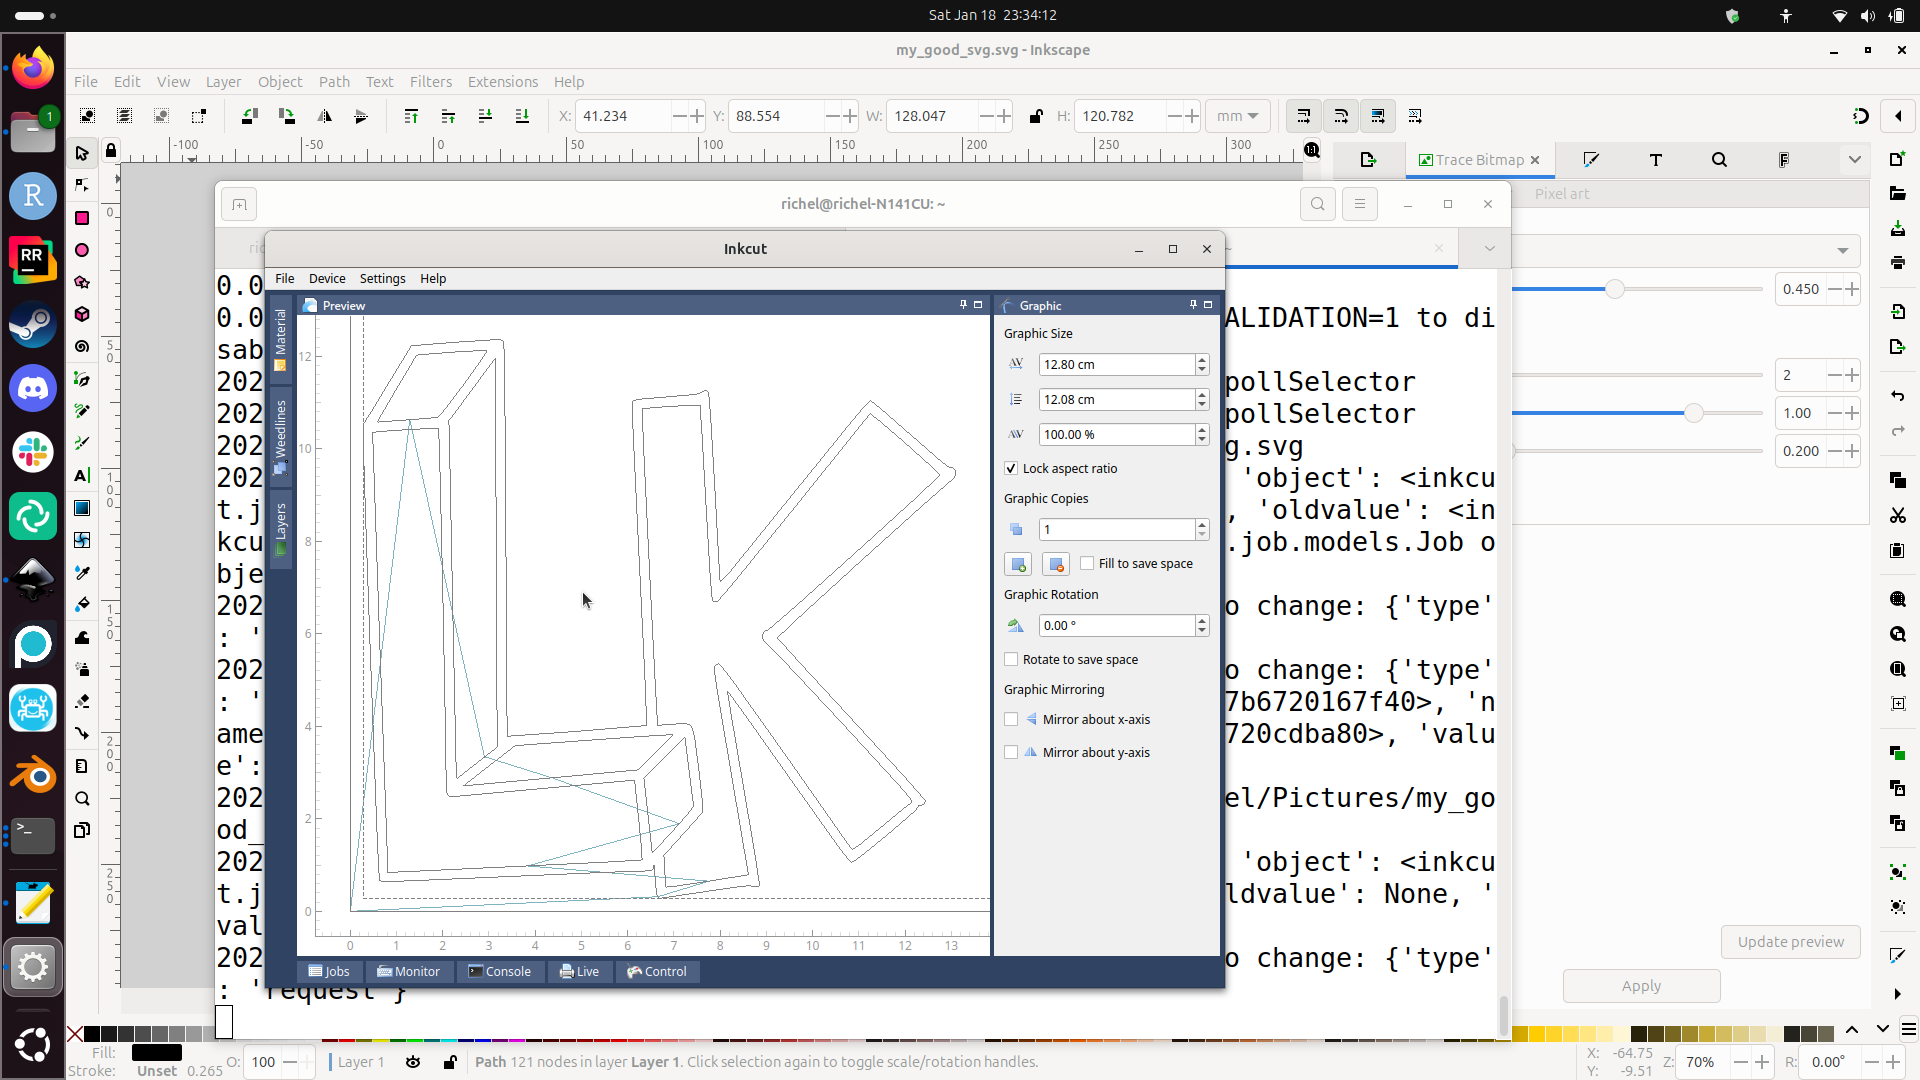Toggle layer visibility eye icon in status bar
The image size is (1920, 1080).
[x=413, y=1062]
